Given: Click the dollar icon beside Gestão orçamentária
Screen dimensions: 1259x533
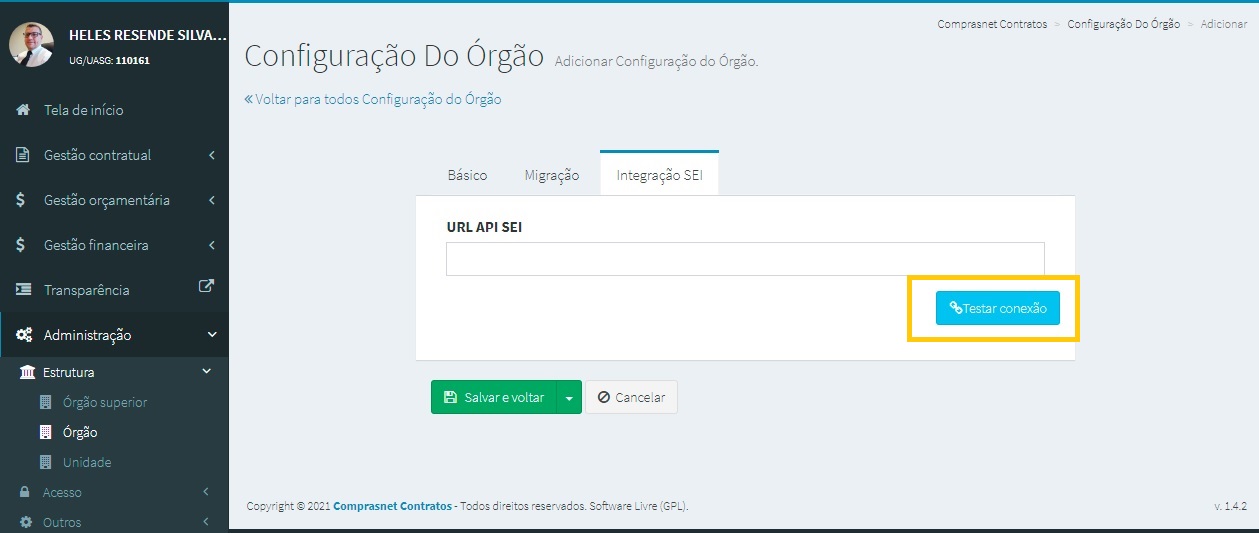Looking at the screenshot, I should [x=22, y=200].
